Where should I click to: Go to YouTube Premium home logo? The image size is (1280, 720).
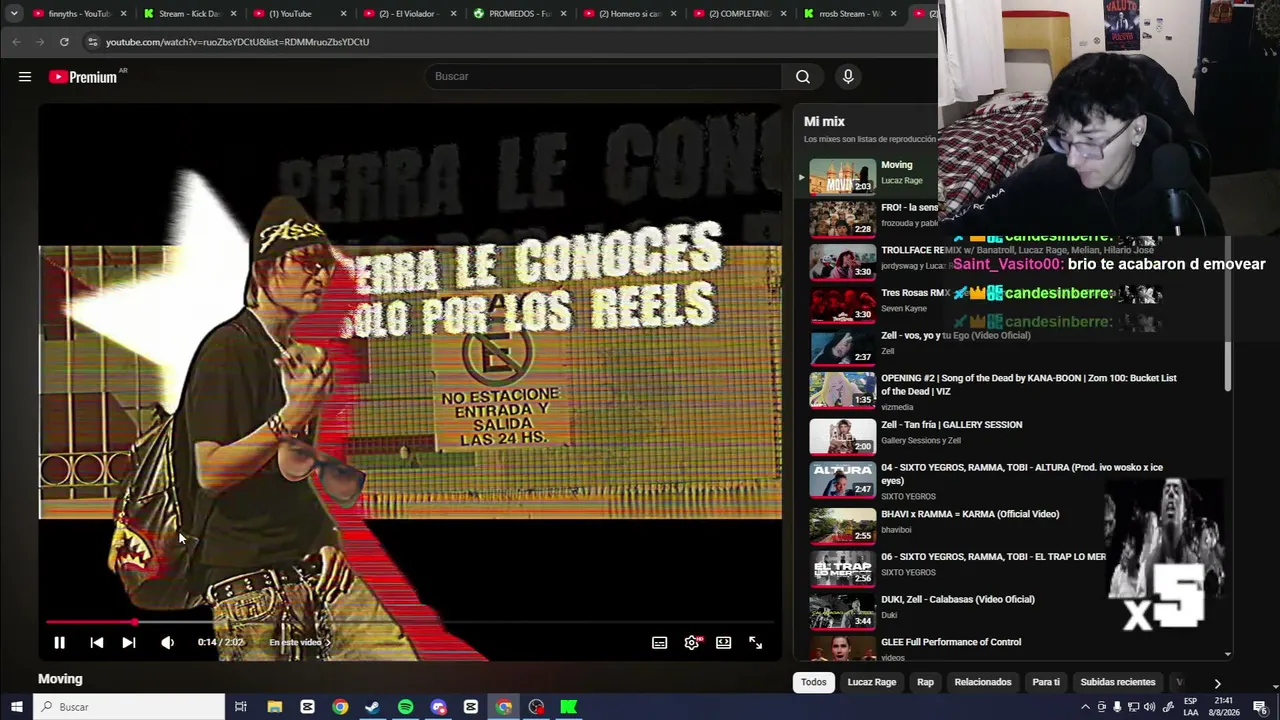84,77
